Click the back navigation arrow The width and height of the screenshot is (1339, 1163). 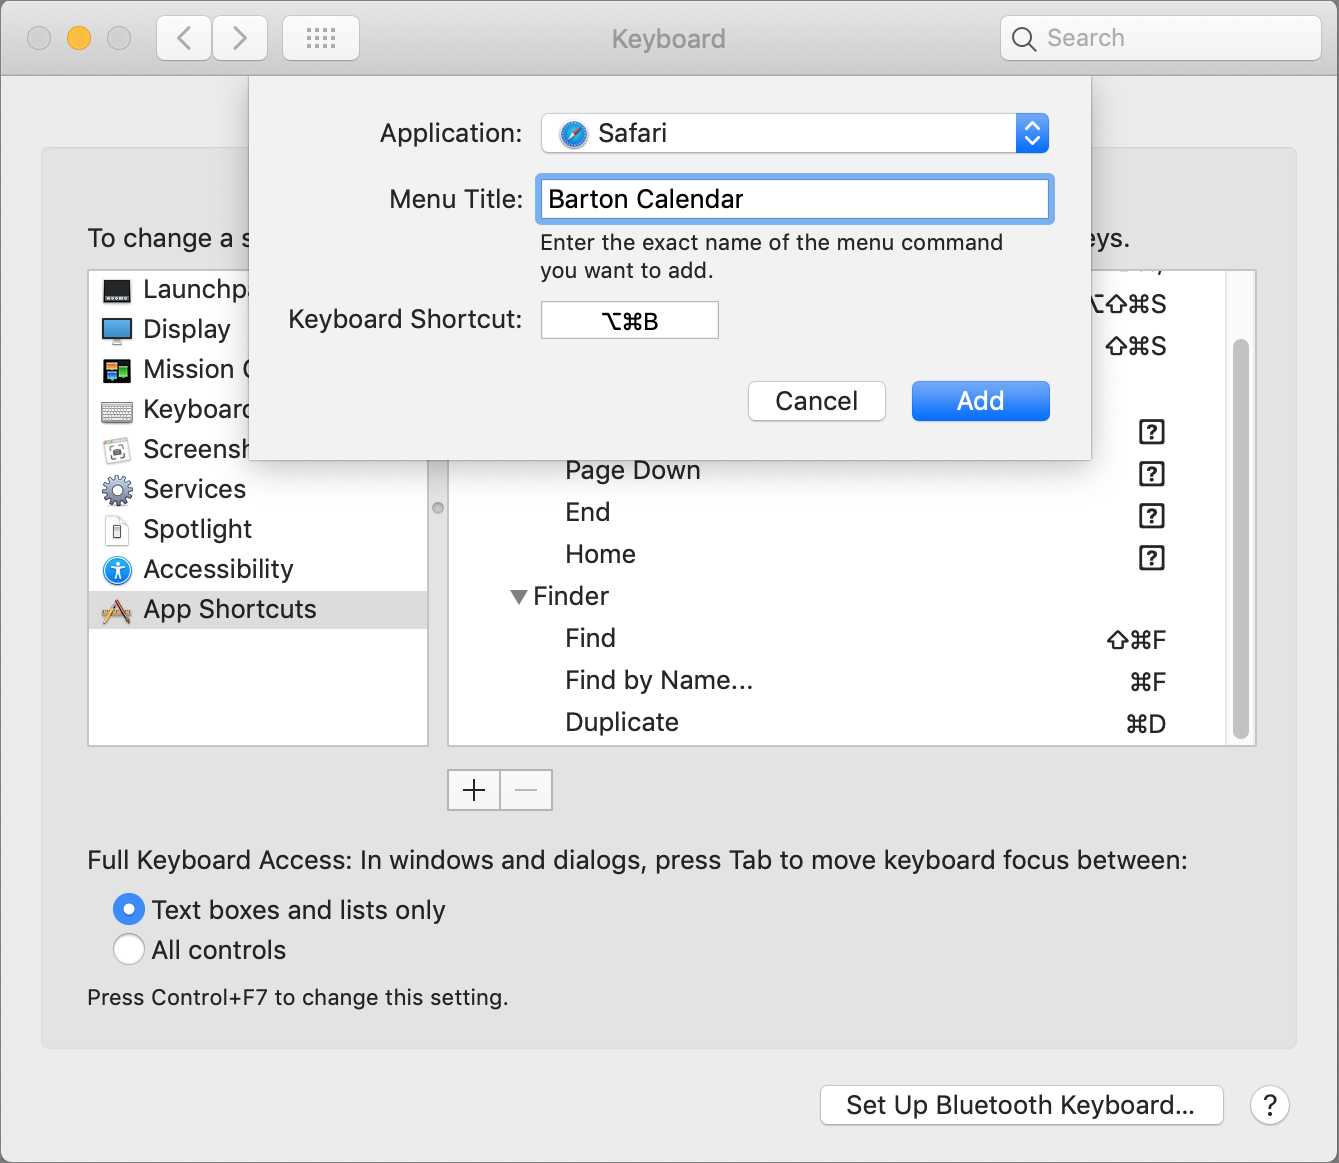point(184,39)
